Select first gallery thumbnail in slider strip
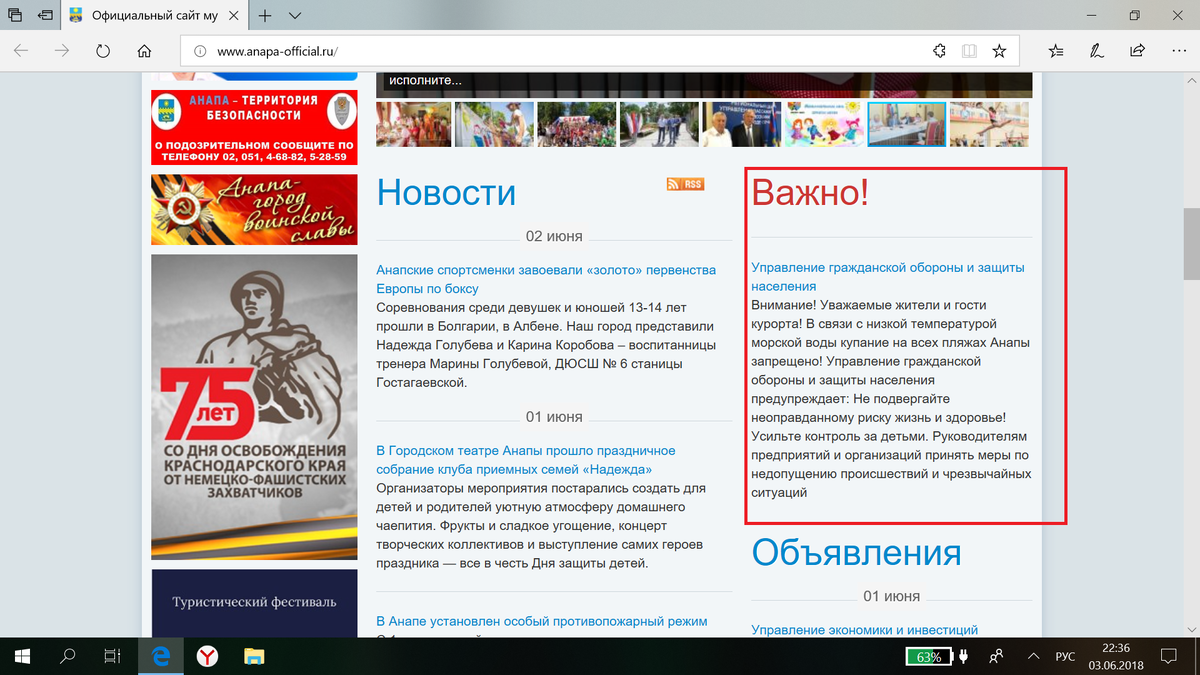This screenshot has width=1200, height=675. click(412, 125)
